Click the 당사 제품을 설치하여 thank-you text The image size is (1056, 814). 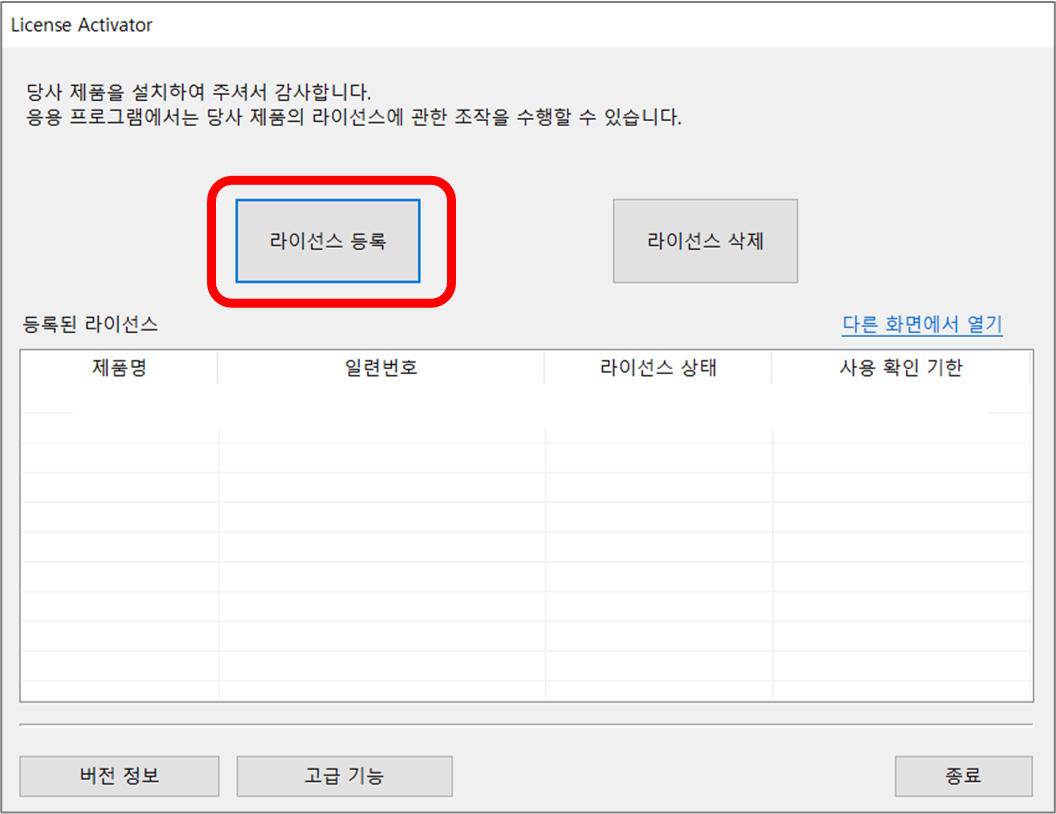point(199,93)
